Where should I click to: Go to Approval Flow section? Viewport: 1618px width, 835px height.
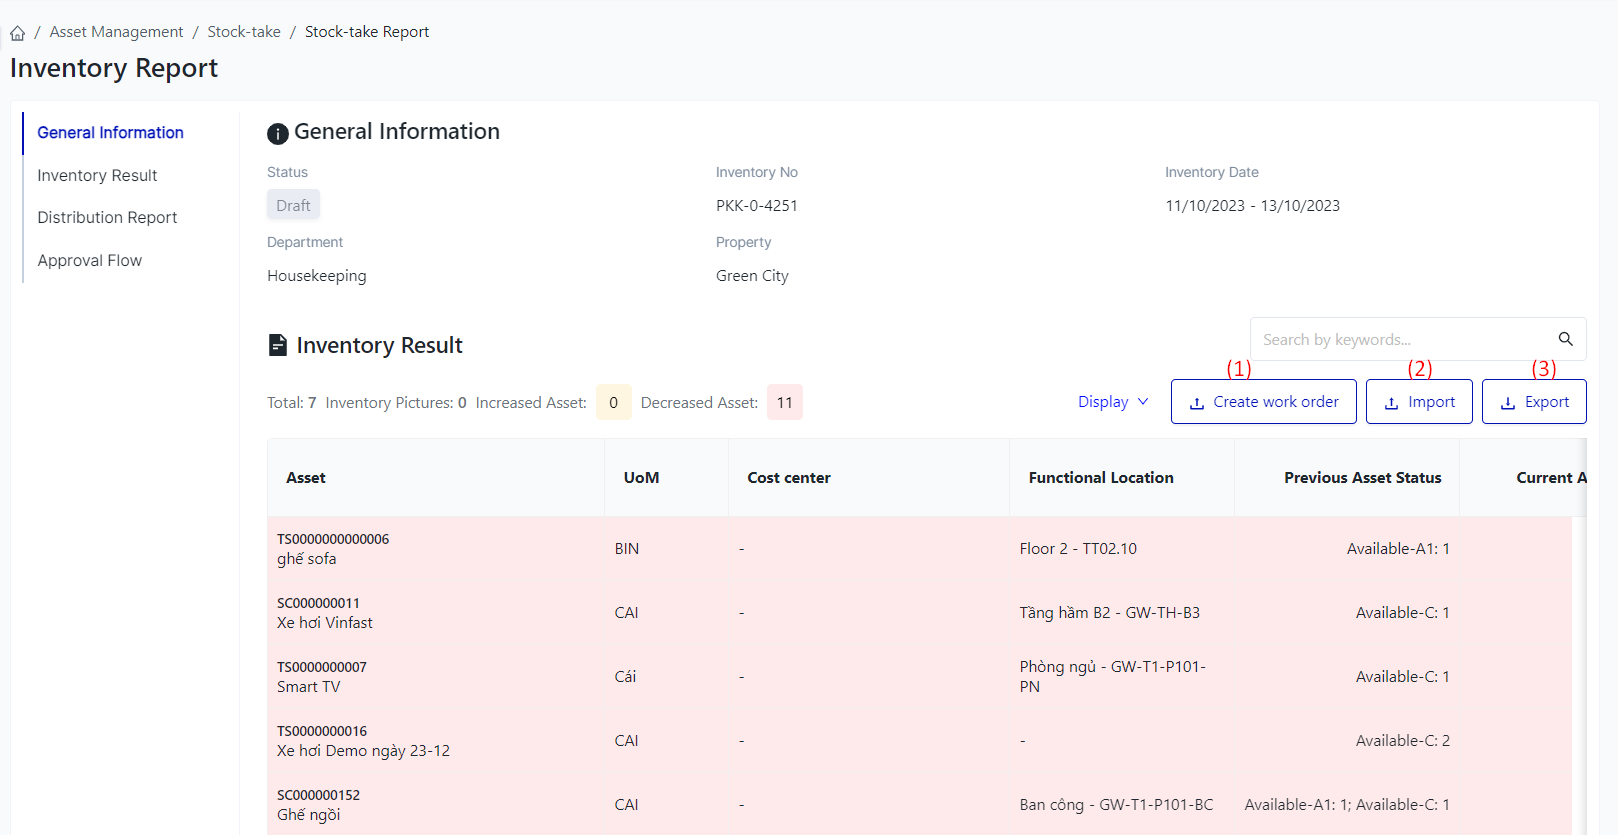(x=89, y=261)
